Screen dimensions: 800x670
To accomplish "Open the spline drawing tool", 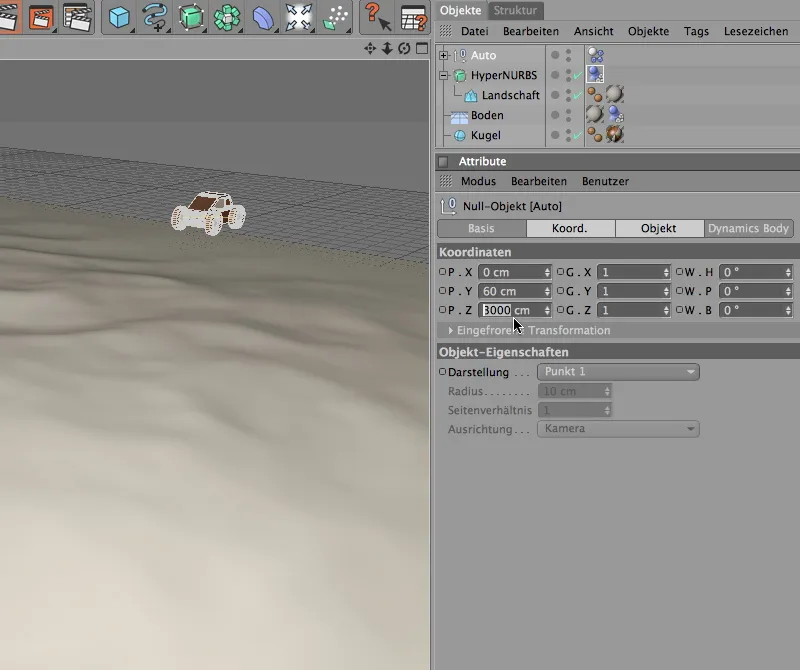I will coord(155,17).
